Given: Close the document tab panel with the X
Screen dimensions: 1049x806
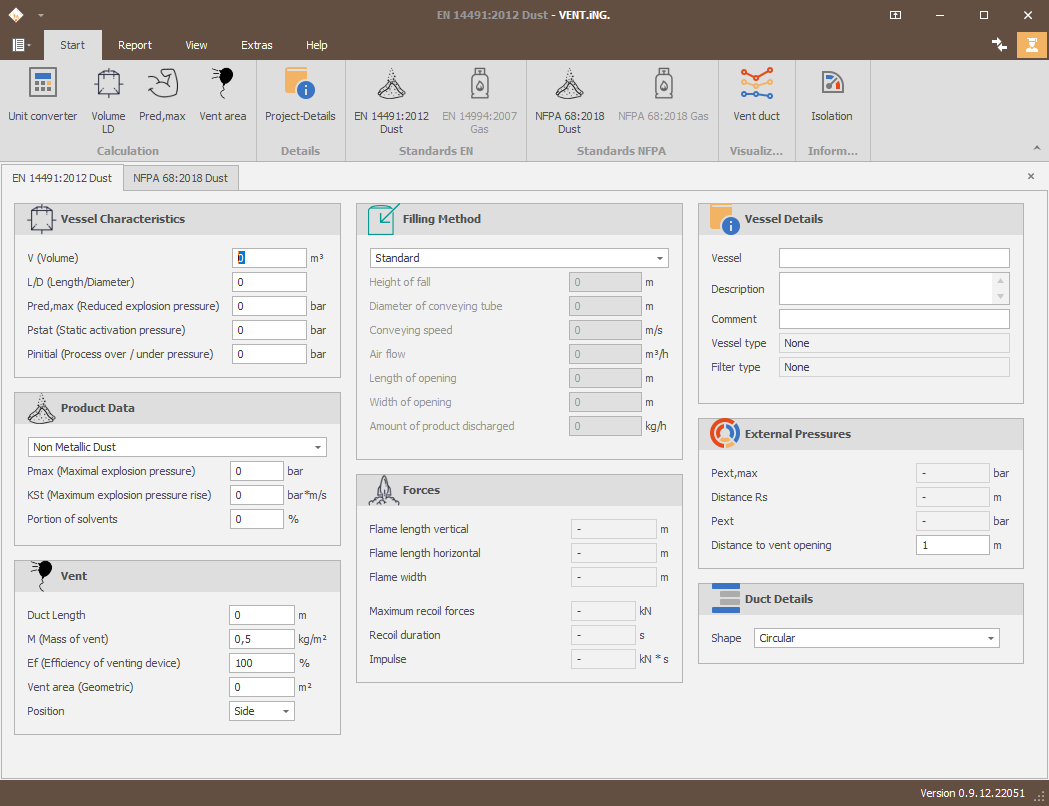Looking at the screenshot, I should pyautogui.click(x=1031, y=177).
